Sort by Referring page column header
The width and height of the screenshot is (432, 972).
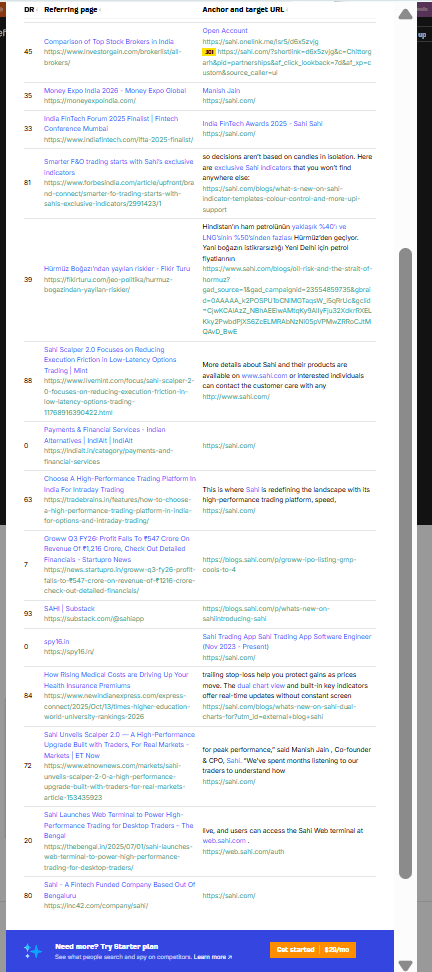[x=71, y=10]
